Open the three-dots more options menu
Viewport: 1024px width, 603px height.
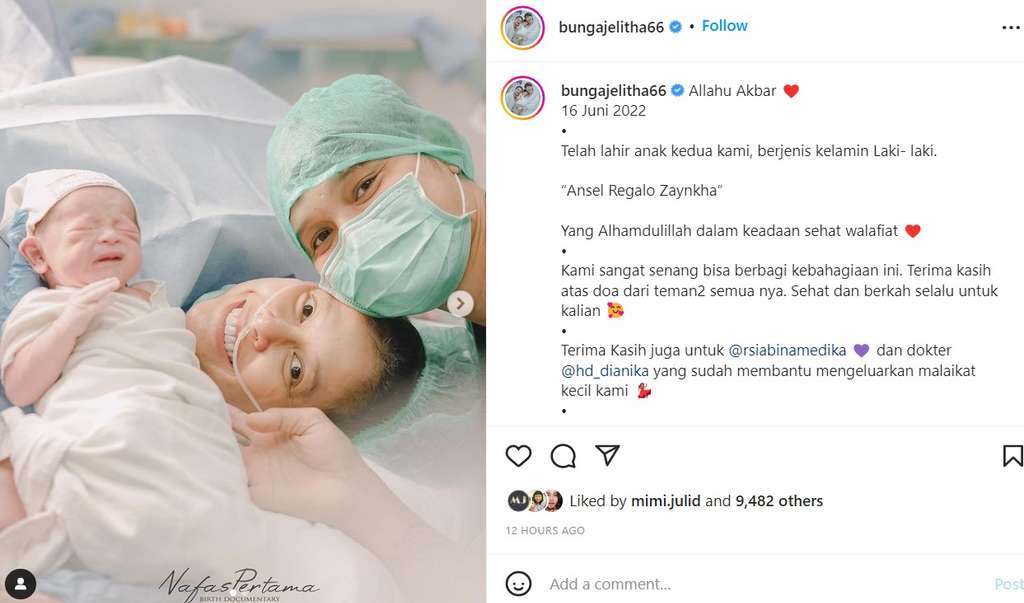point(1011,27)
